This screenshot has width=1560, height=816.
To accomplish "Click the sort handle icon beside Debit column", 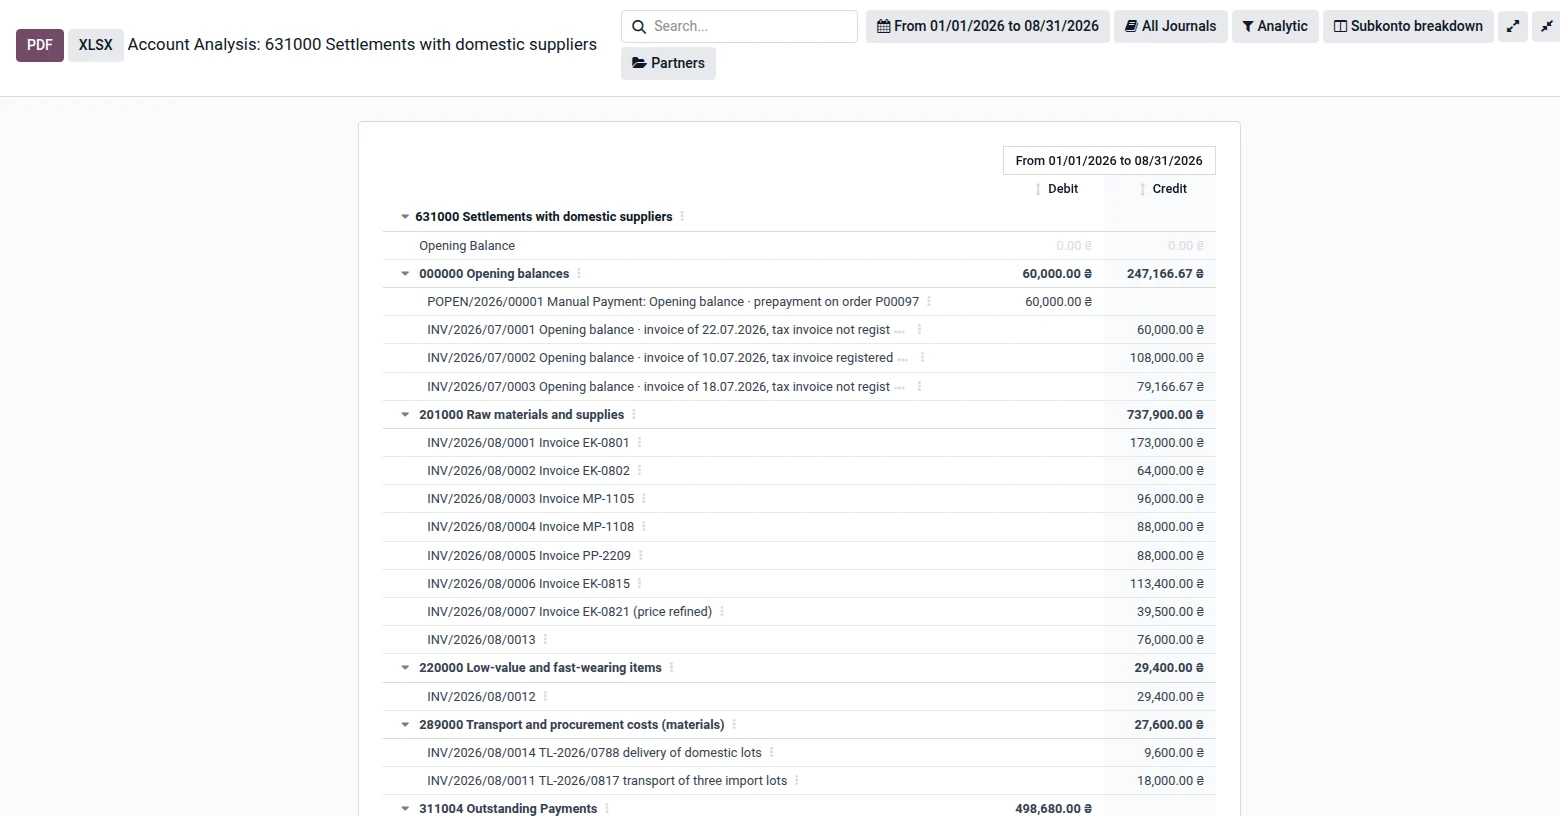I will pyautogui.click(x=1038, y=189).
